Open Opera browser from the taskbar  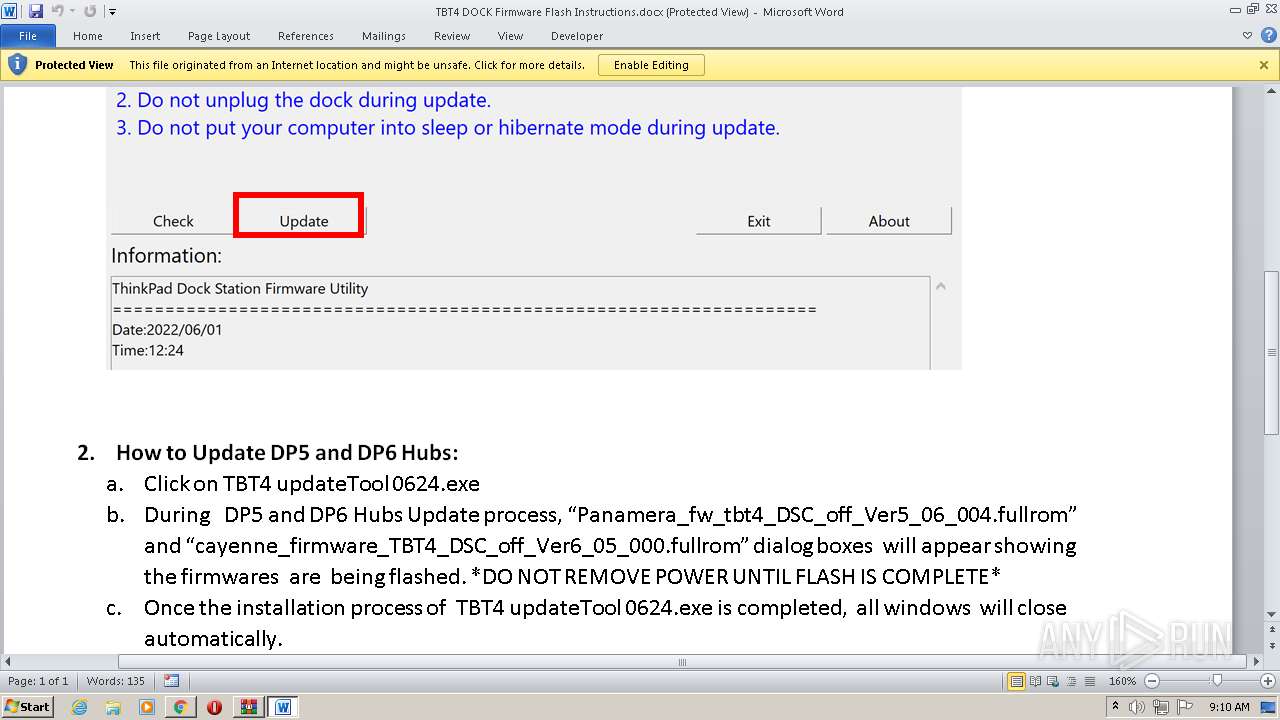tap(214, 707)
